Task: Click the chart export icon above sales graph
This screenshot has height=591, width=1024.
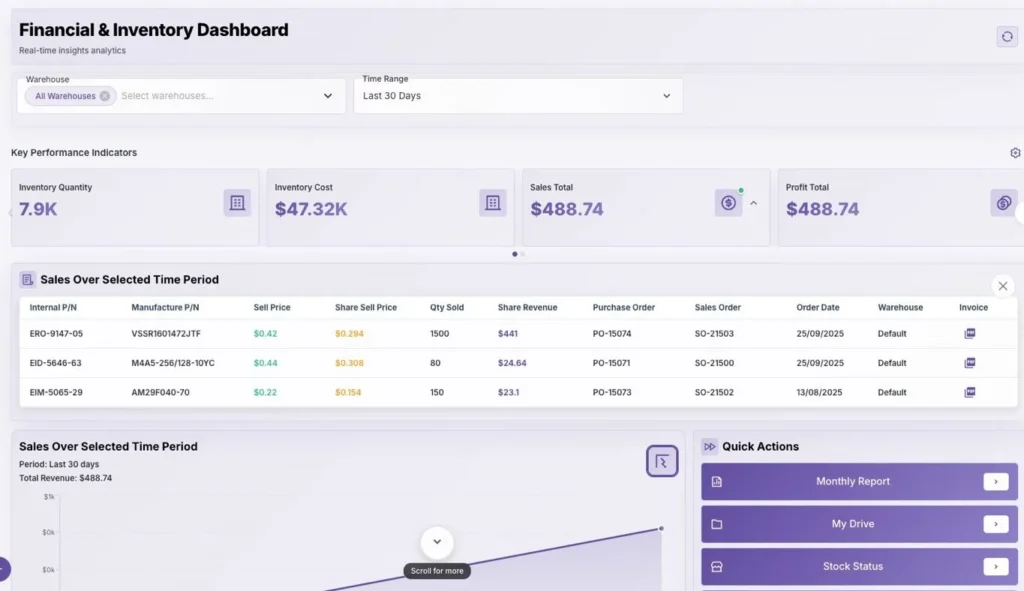Action: click(x=662, y=461)
